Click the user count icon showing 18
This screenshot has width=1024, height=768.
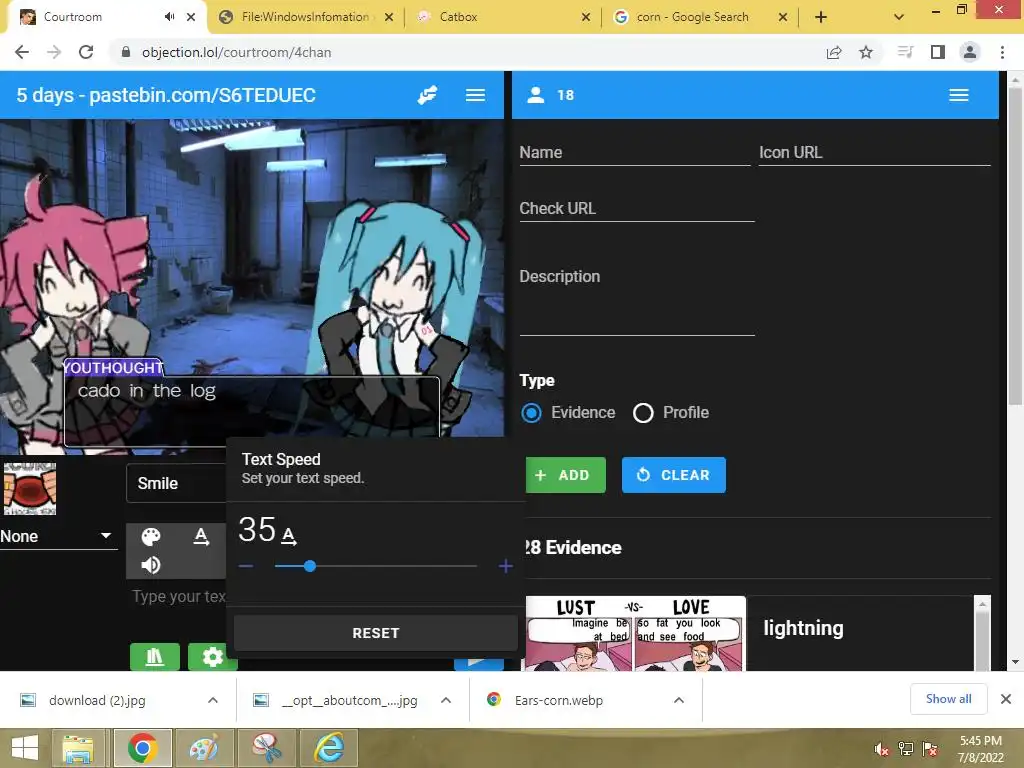[536, 95]
